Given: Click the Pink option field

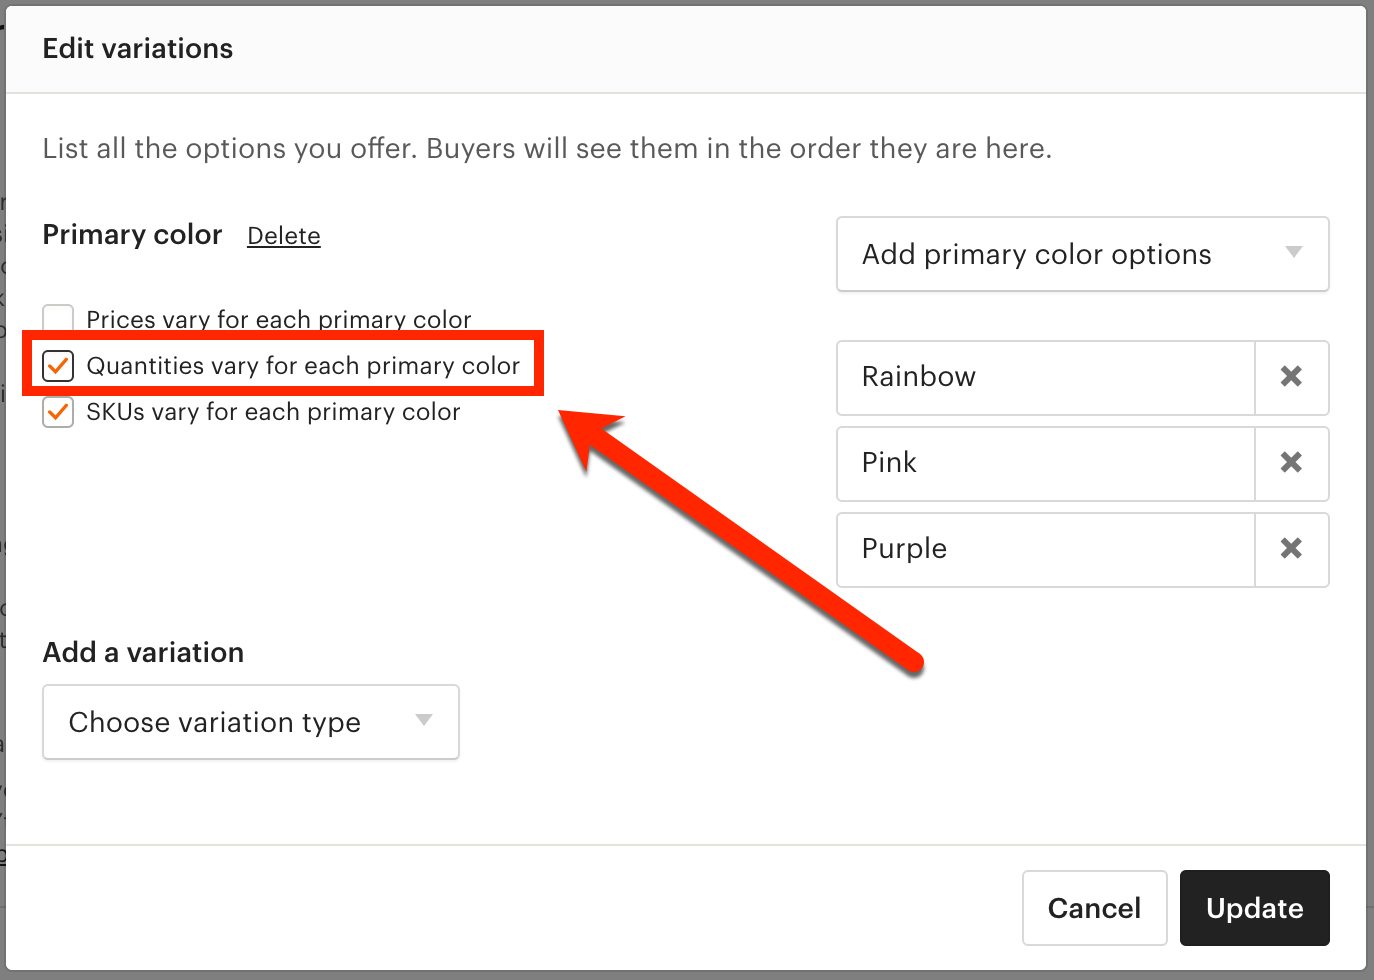Looking at the screenshot, I should coord(1045,463).
